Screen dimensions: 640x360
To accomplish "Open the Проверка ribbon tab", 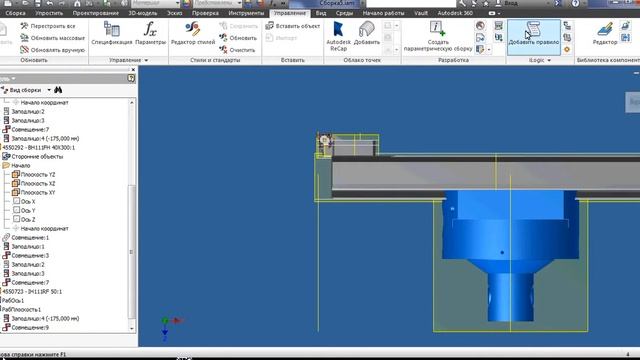I will [205, 13].
